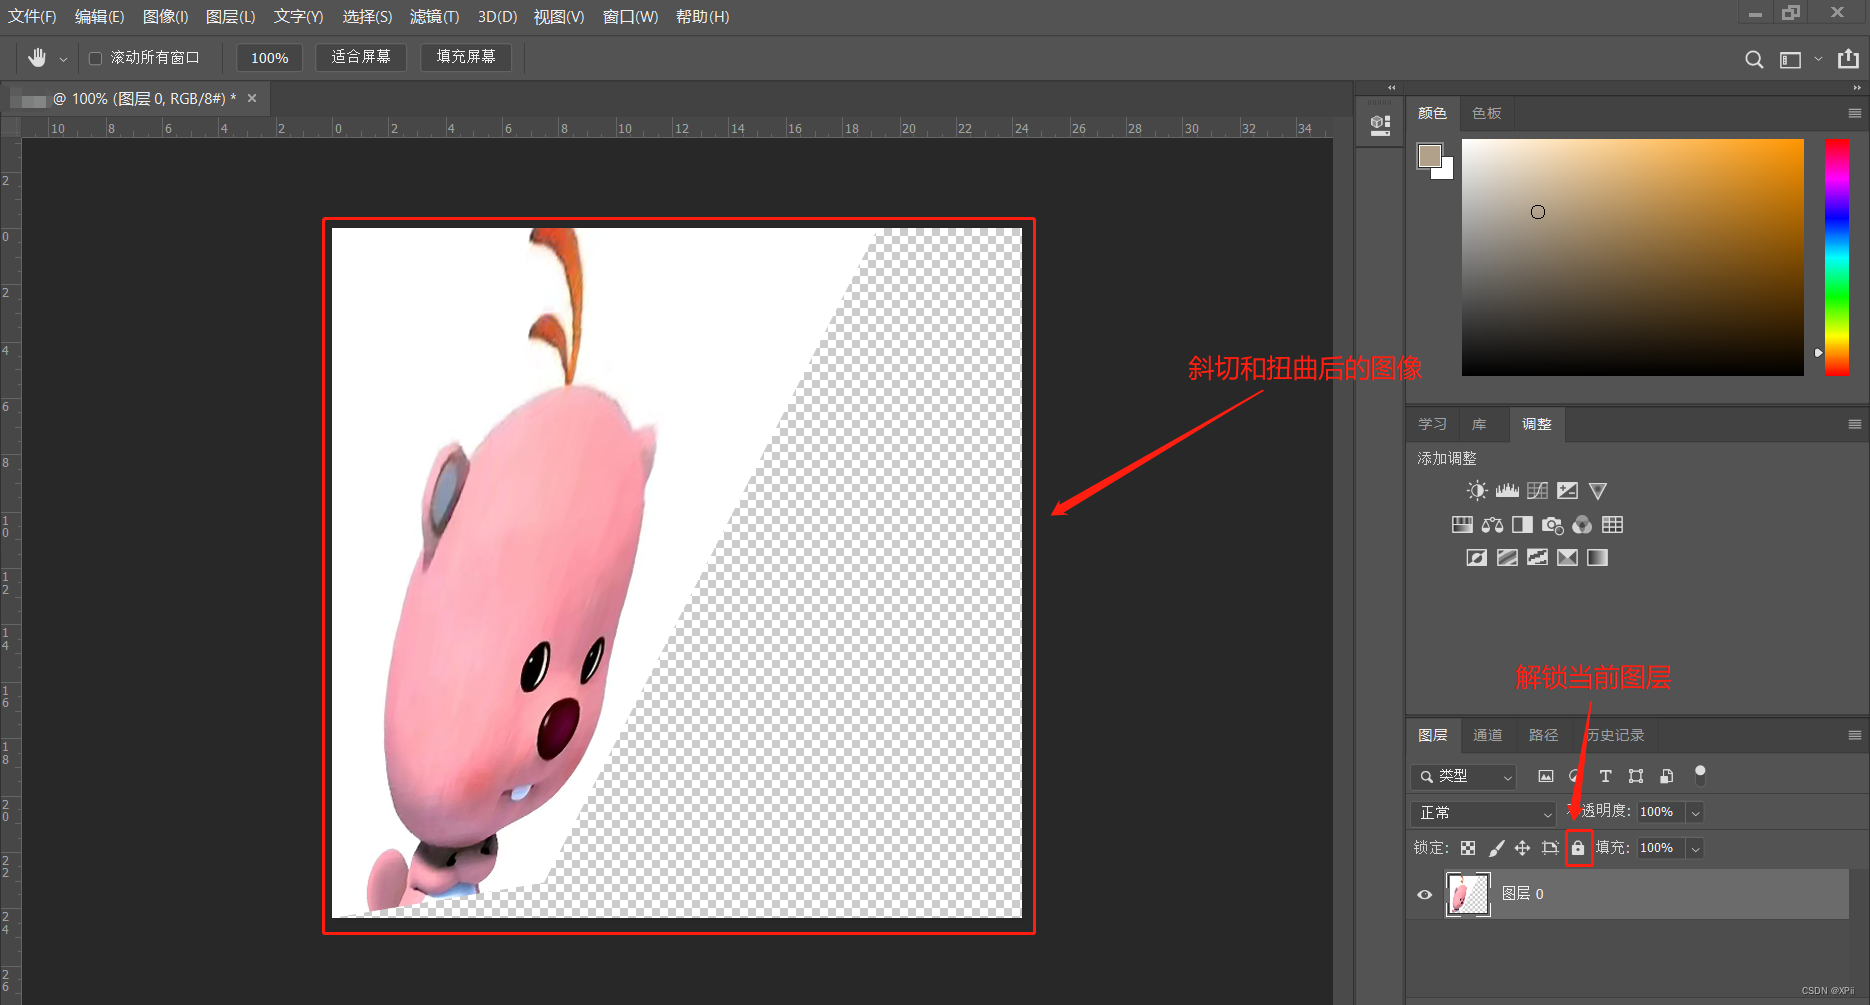This screenshot has width=1870, height=1005.
Task: Add a Vibrance adjustment layer
Action: pyautogui.click(x=1598, y=491)
